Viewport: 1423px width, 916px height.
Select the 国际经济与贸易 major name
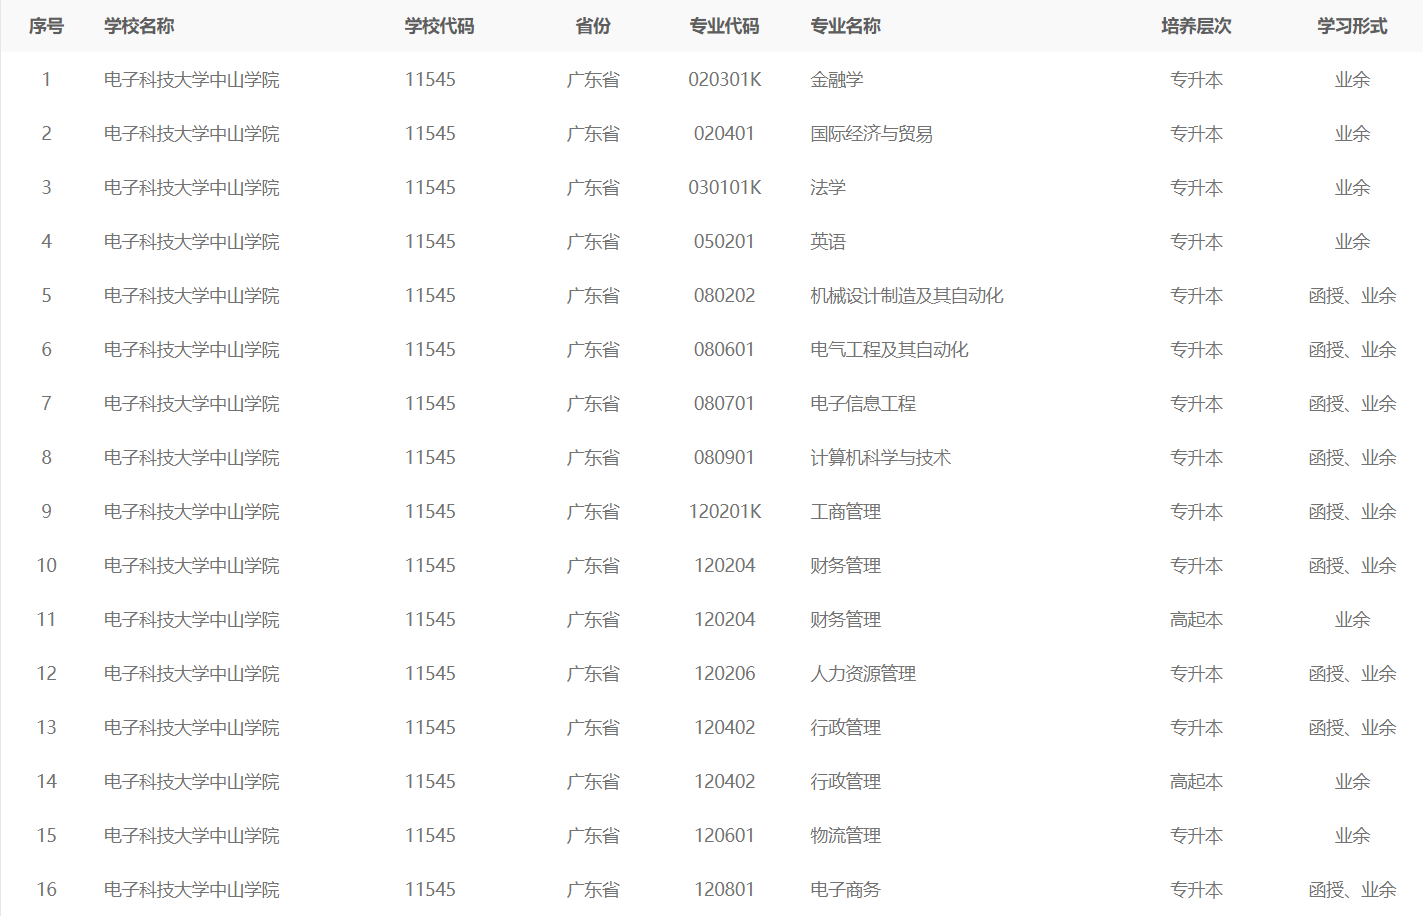coord(871,134)
